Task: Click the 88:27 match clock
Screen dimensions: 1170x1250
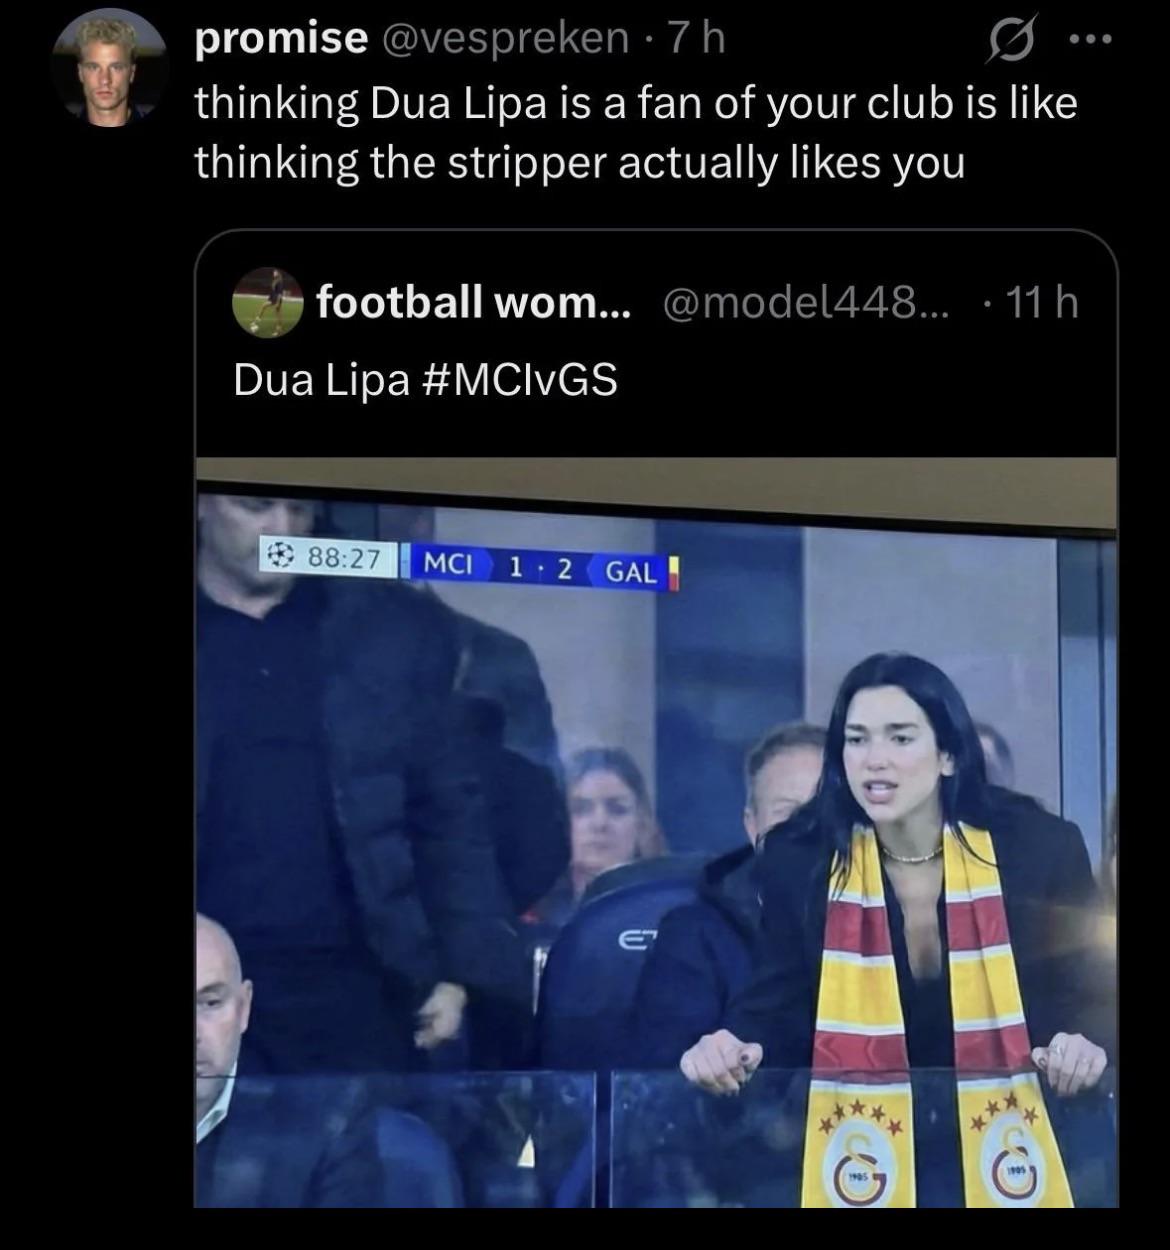Action: coord(343,559)
